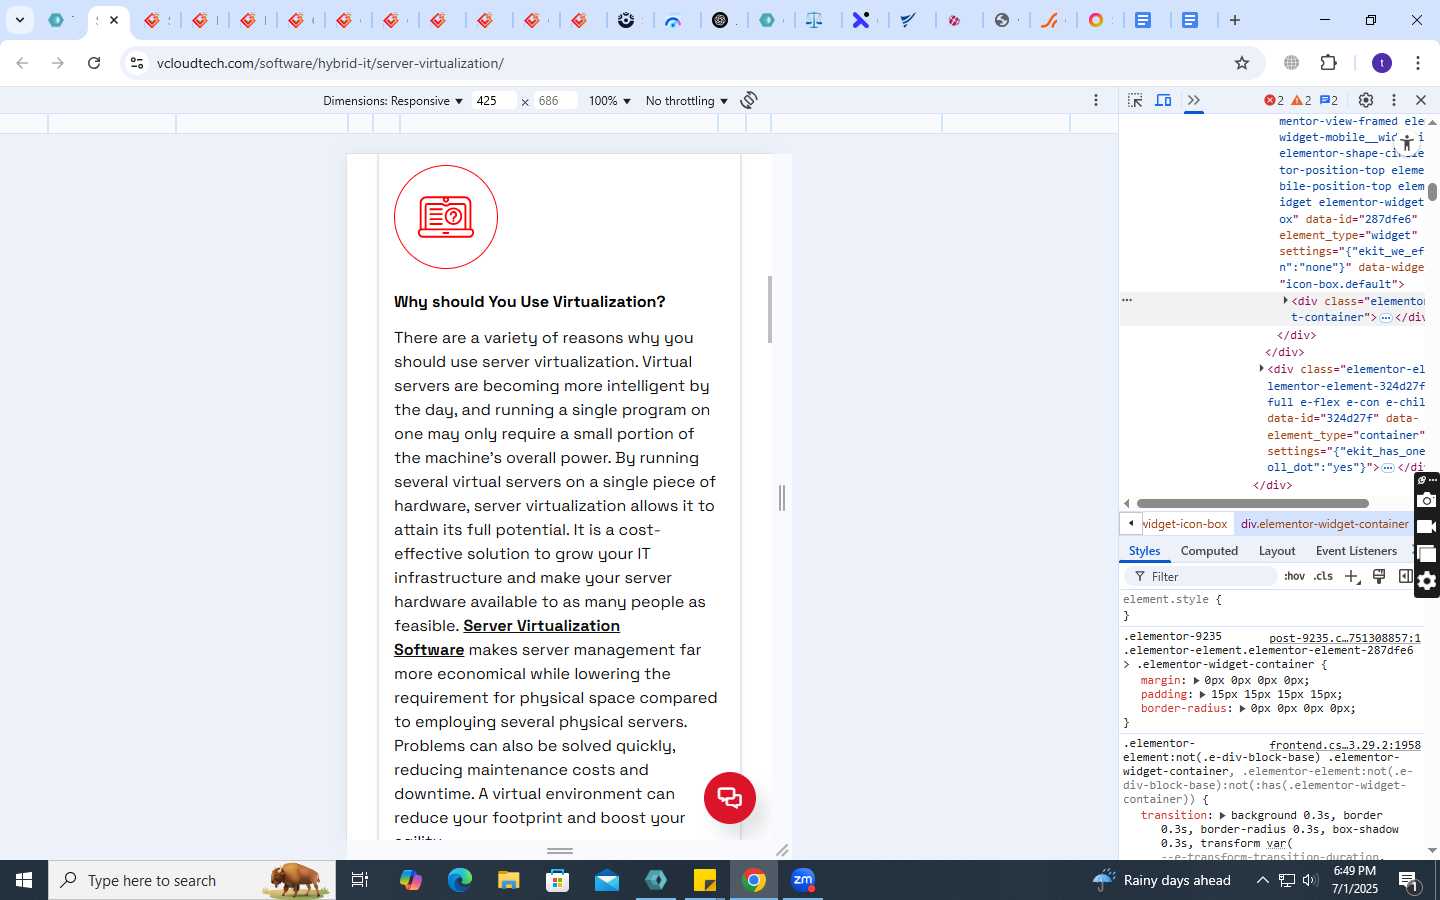Open the rendering emulation paintbrush icon
The width and height of the screenshot is (1440, 900).
point(1379,576)
